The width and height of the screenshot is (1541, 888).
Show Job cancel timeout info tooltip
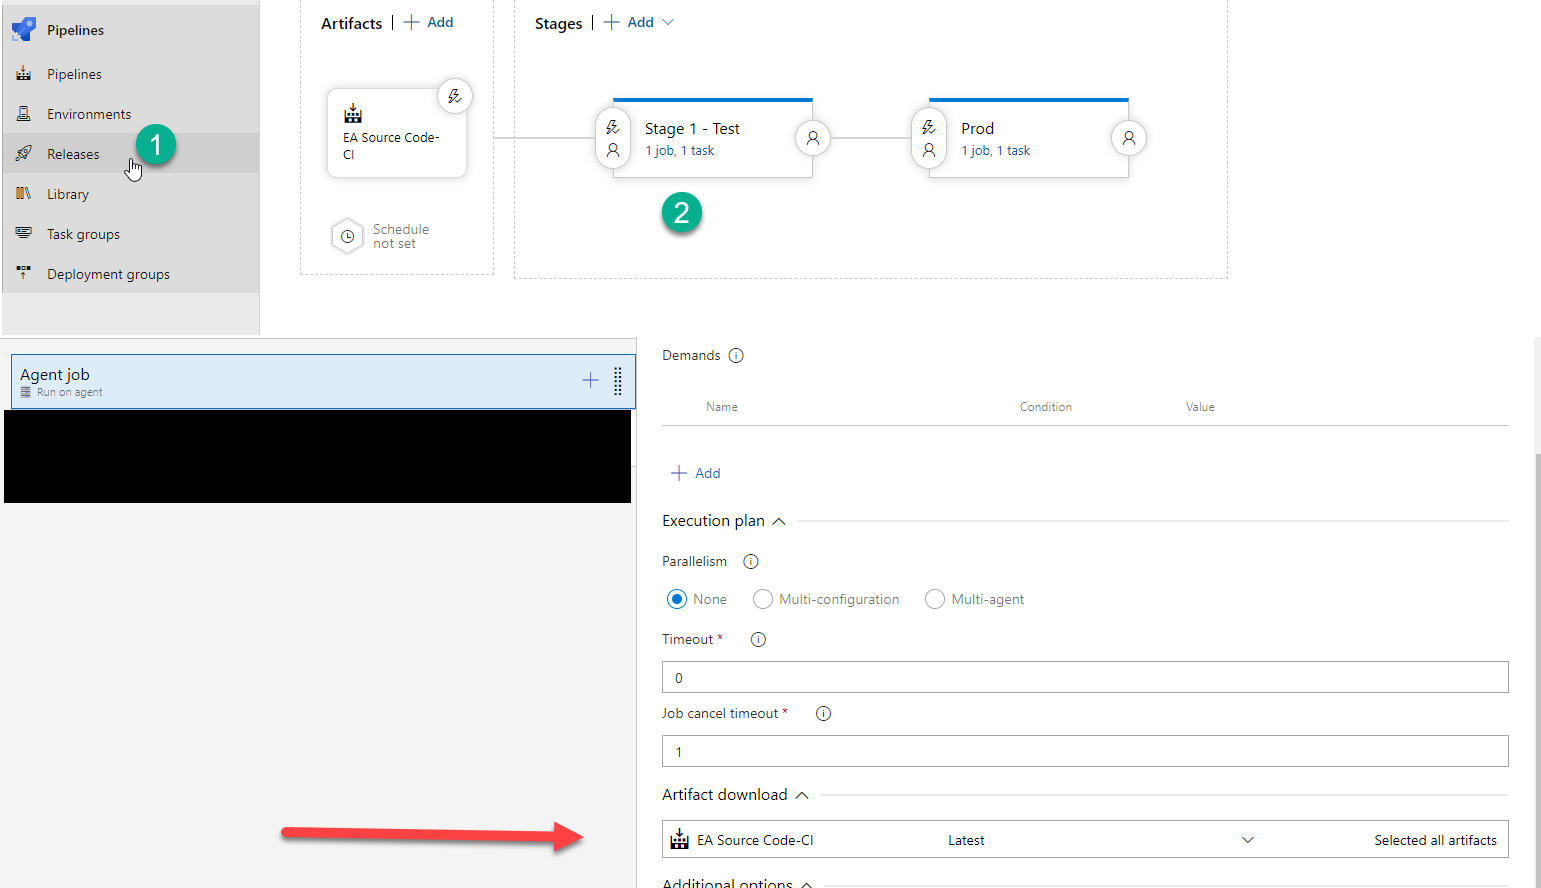tap(823, 713)
